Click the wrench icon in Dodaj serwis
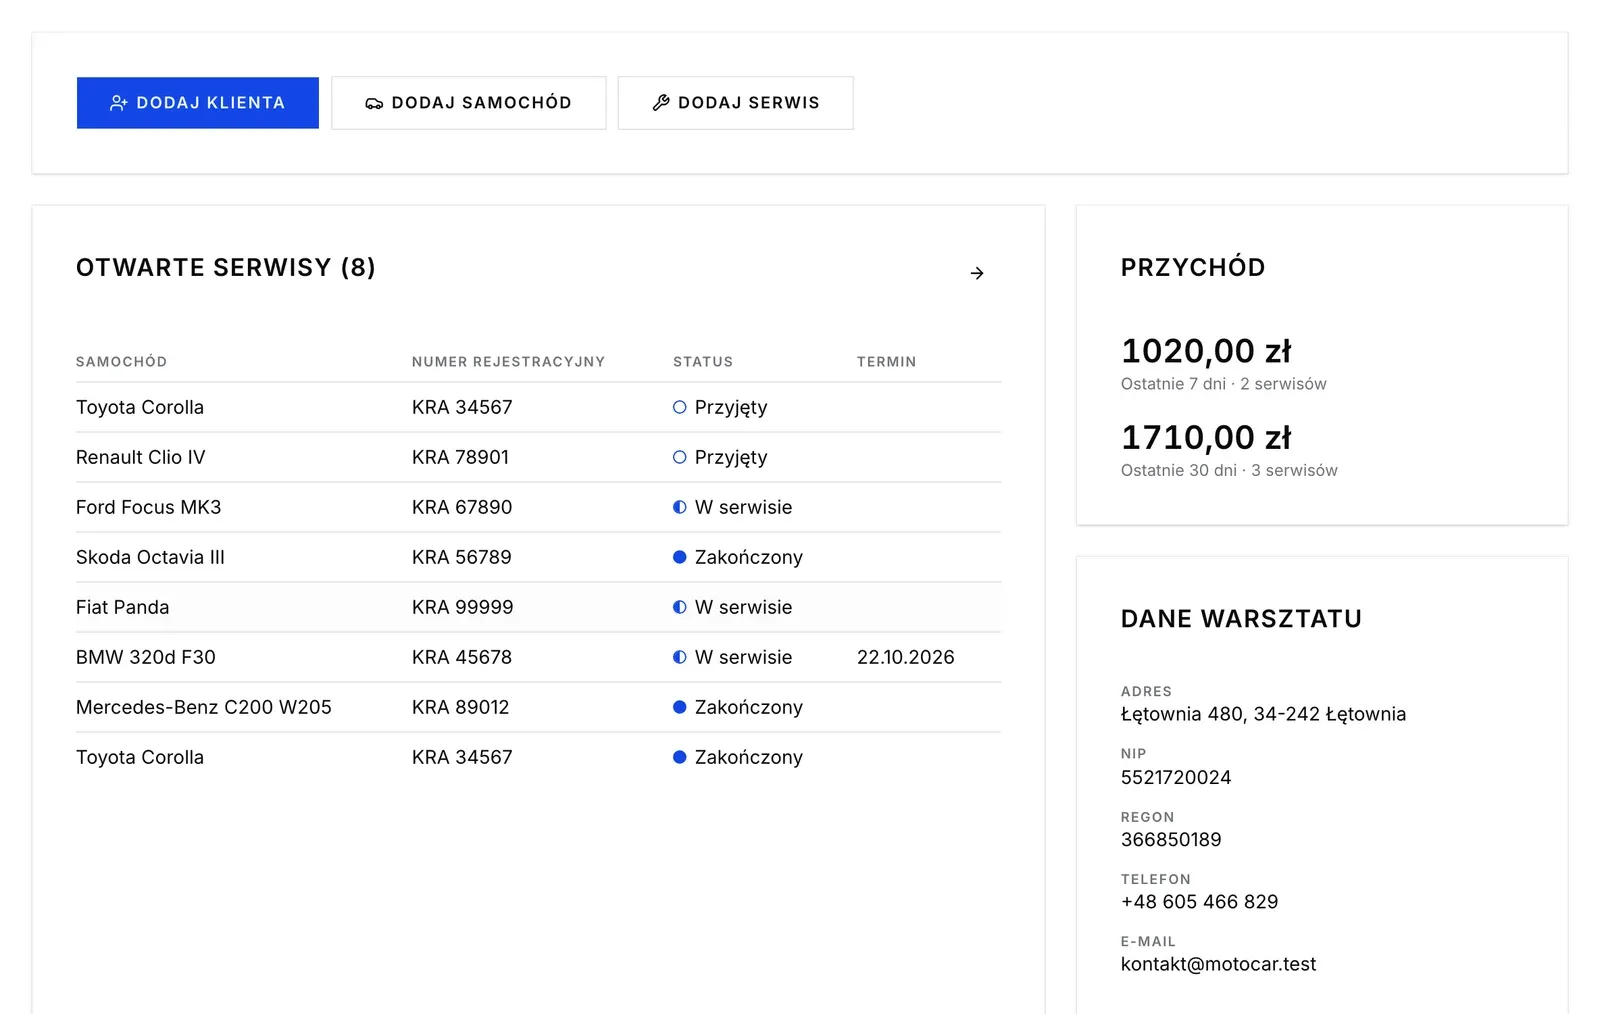The image size is (1600, 1014). (661, 103)
